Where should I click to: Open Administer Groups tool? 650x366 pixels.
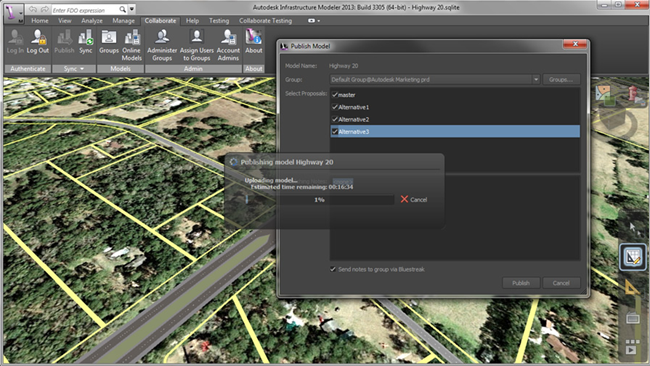coord(162,45)
